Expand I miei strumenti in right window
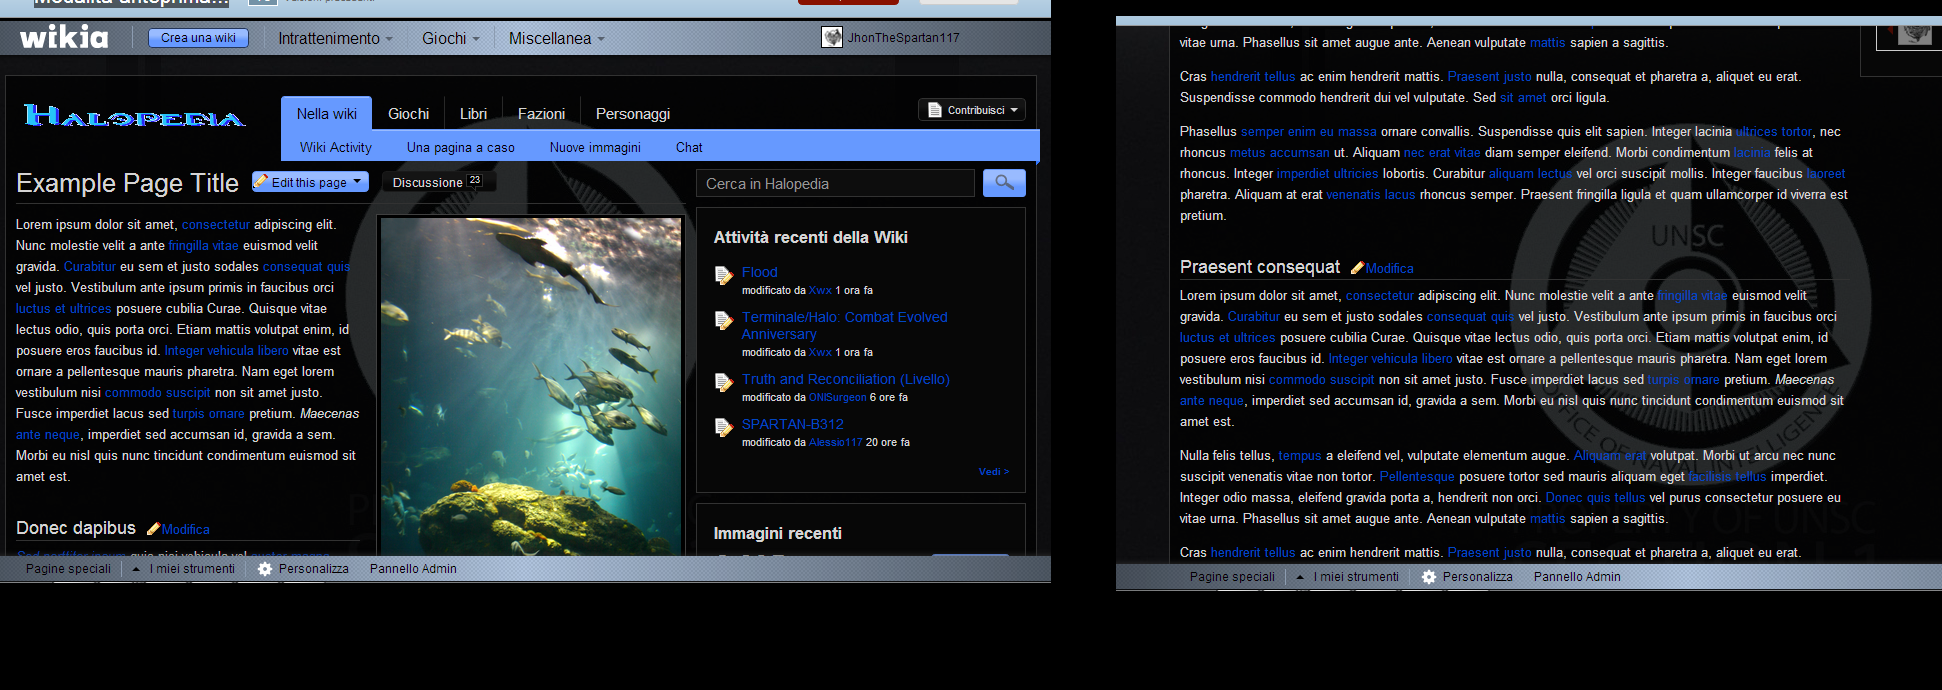Screen dimensions: 1942x690 (1348, 577)
